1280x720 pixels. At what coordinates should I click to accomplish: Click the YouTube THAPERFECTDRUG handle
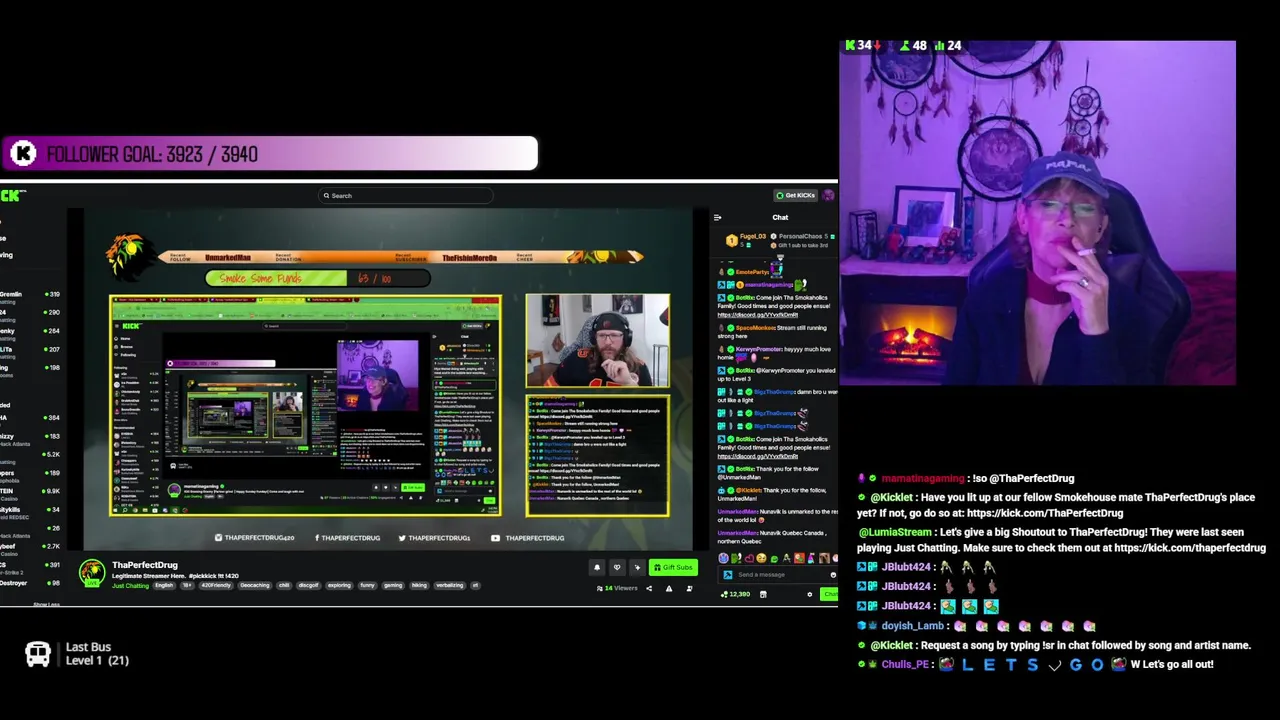click(530, 538)
